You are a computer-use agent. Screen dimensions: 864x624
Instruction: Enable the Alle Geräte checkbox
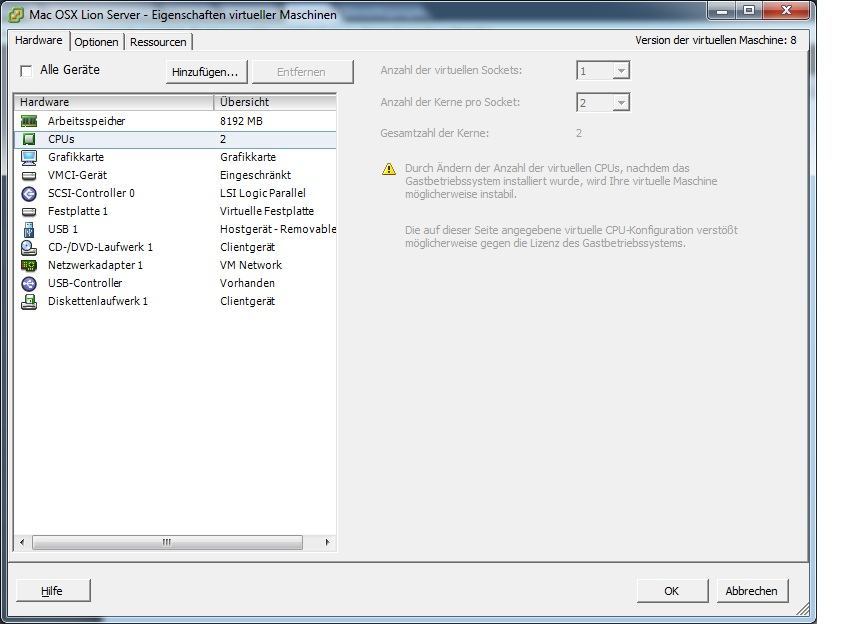(x=26, y=71)
